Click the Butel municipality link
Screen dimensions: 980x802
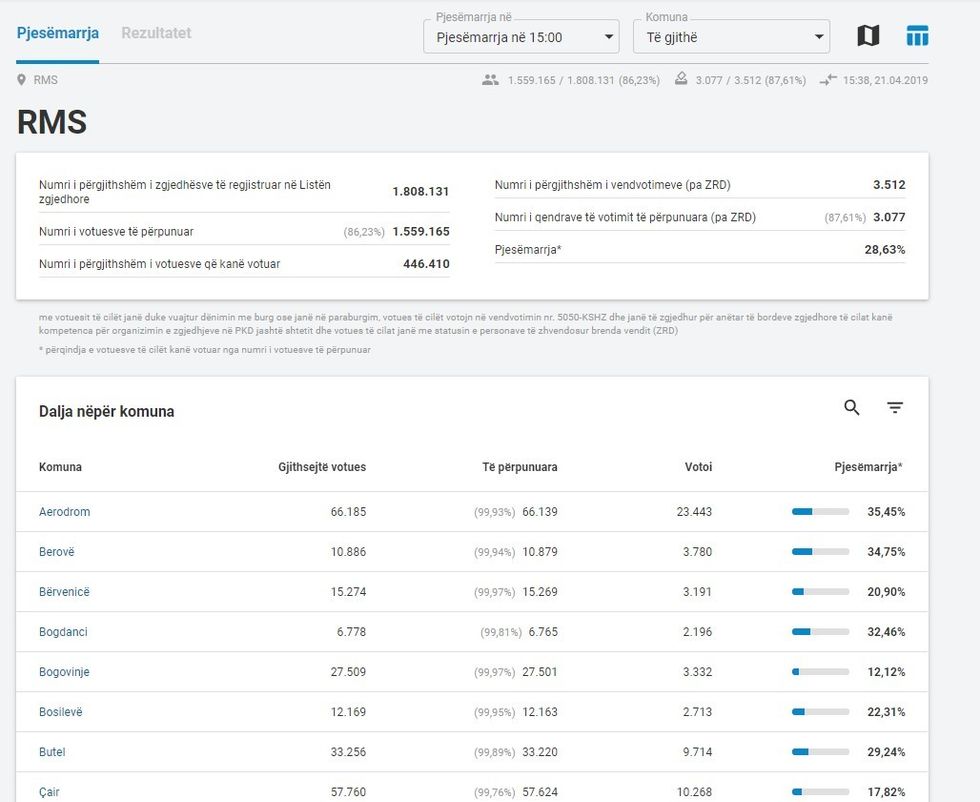pos(52,752)
